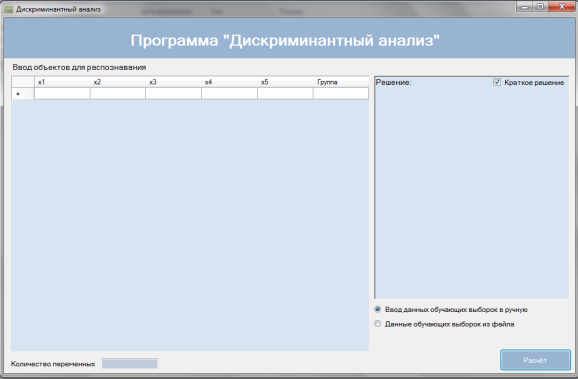Click the empty cell under x5
Viewport: 578px width, 380px height.
[285, 94]
